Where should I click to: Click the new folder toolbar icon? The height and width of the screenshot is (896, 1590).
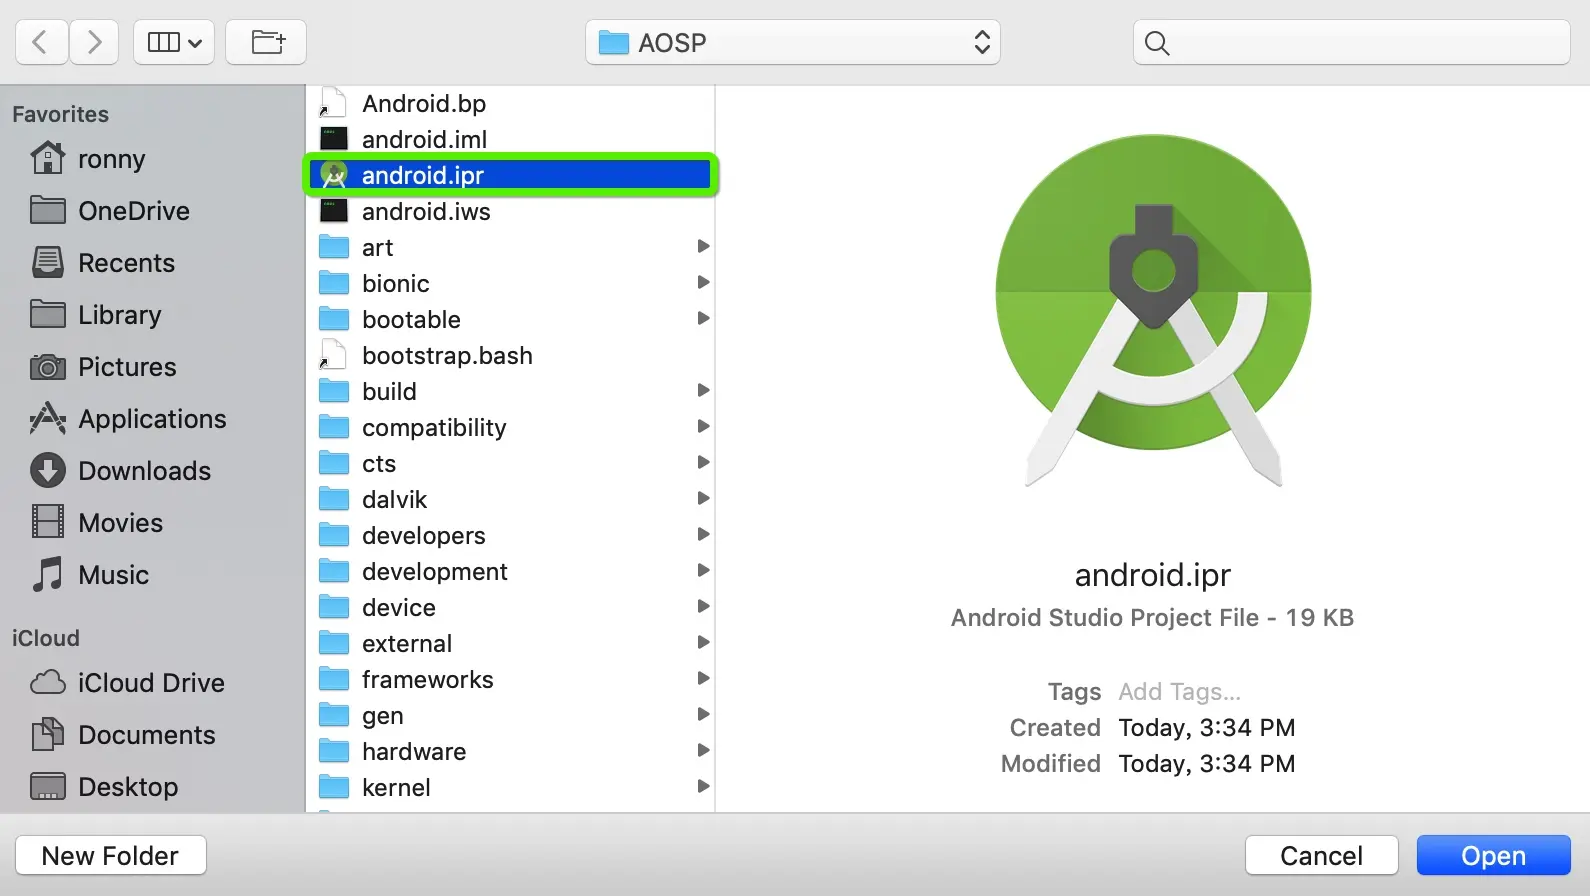pos(266,42)
